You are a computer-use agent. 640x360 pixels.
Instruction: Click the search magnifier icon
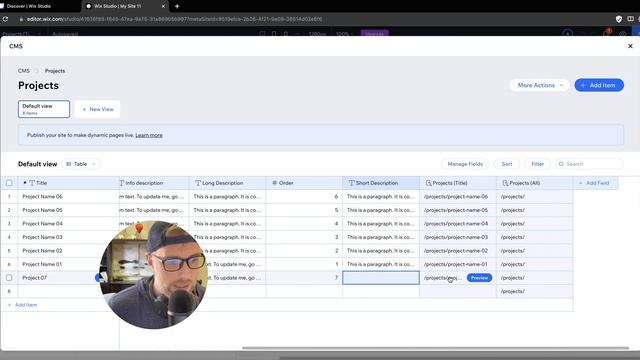[x=561, y=164]
